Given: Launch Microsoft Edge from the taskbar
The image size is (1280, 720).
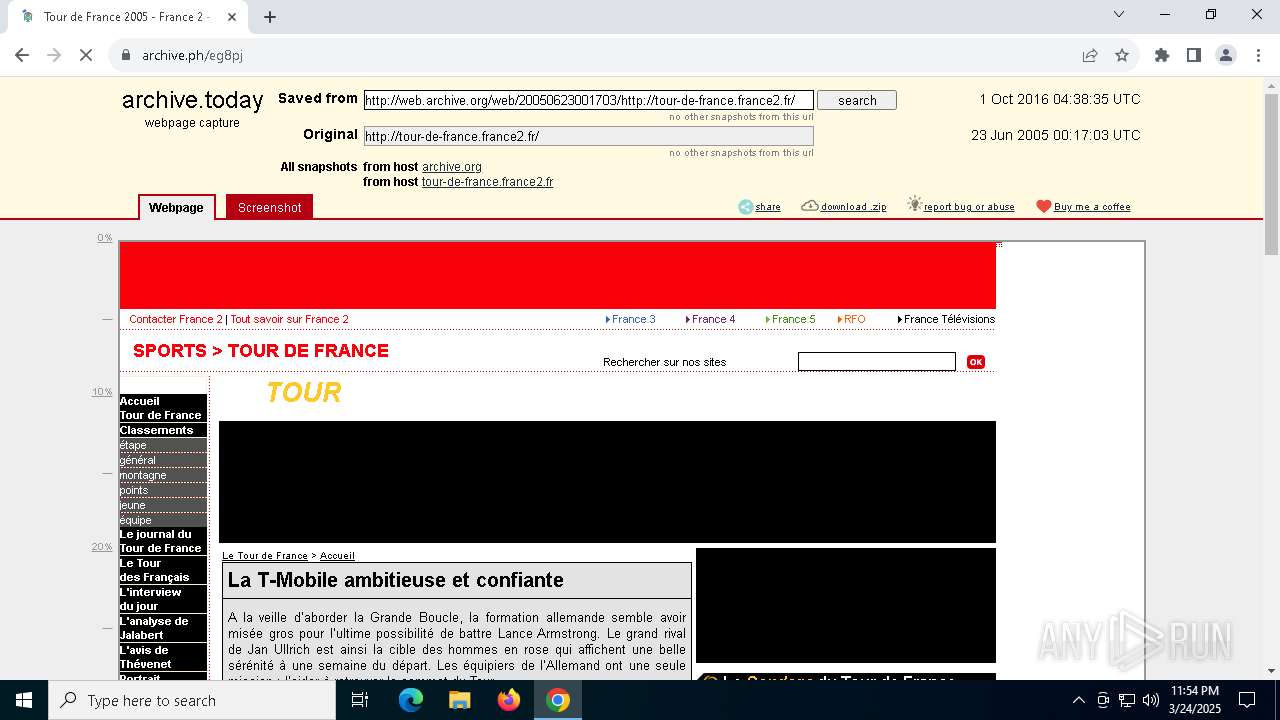Looking at the screenshot, I should pos(411,700).
